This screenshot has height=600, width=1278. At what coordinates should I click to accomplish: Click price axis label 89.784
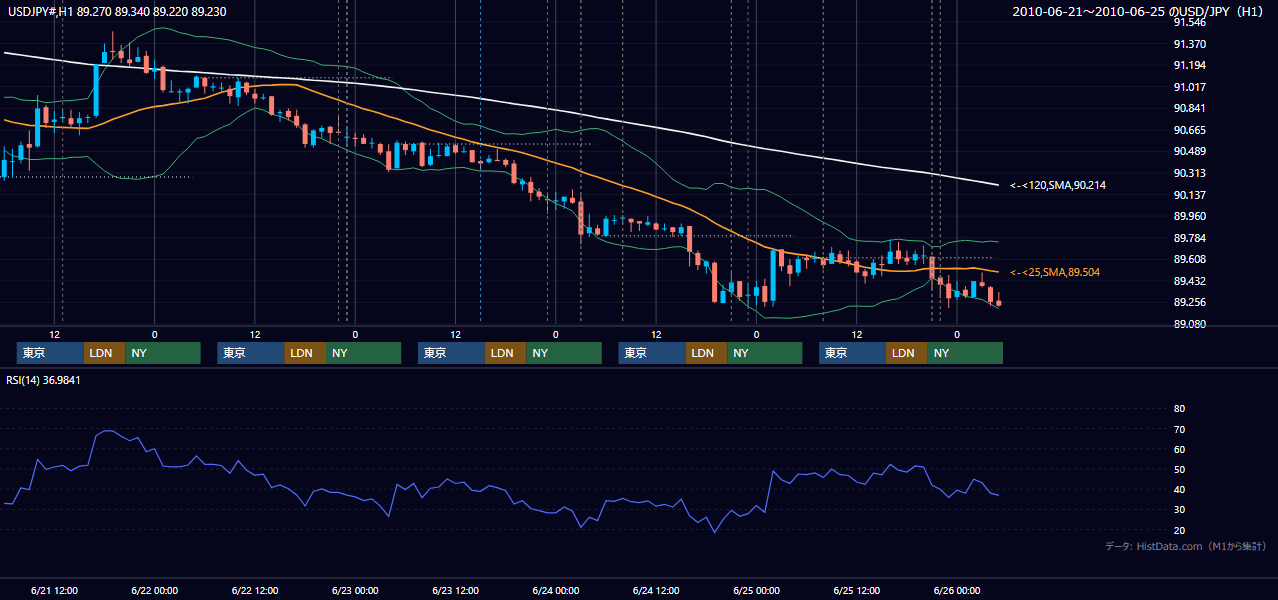(x=1190, y=238)
